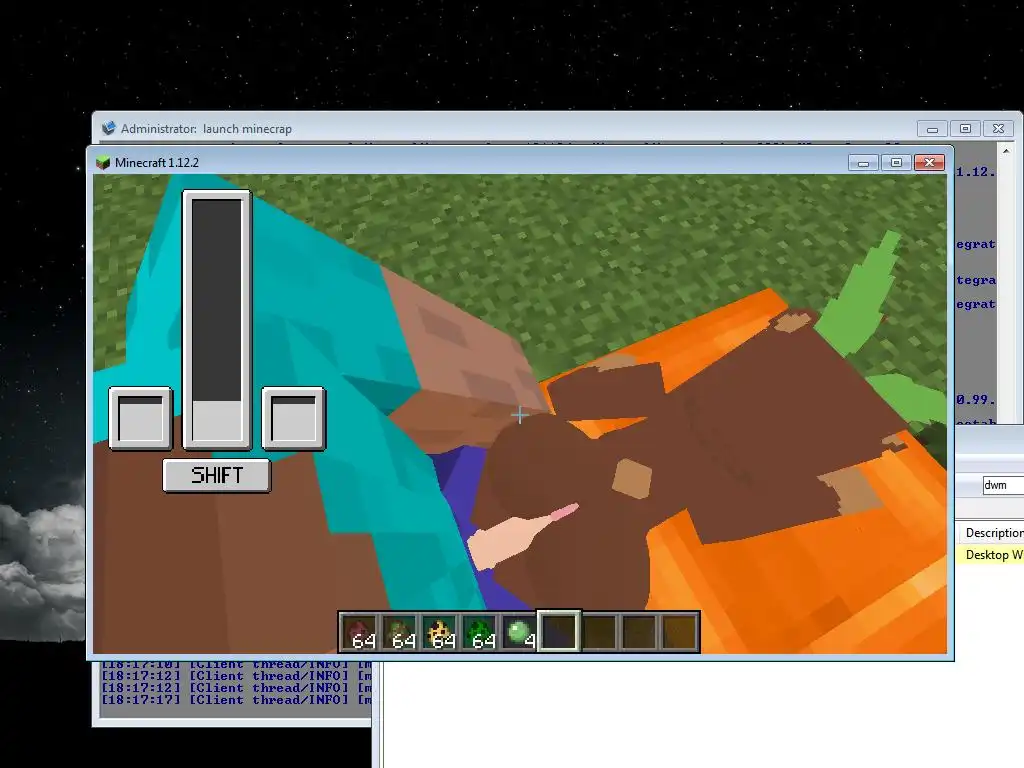Image resolution: width=1024 pixels, height=768 pixels.
Task: Select the second hotbar slot spawn egg
Action: pos(400,632)
